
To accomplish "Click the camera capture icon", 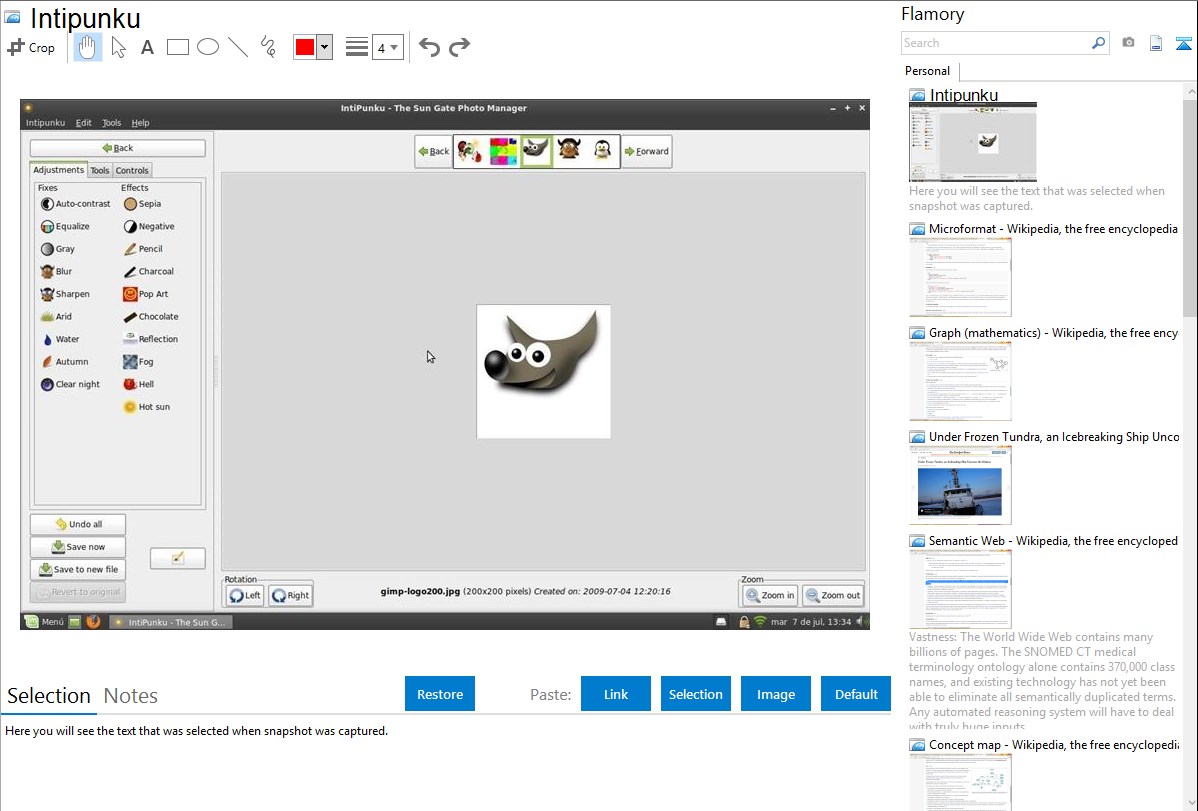I will click(1128, 43).
